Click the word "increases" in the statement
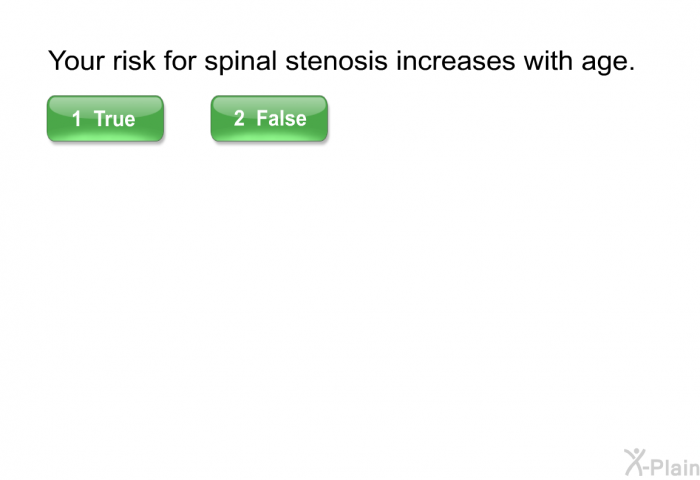Viewport: 700px width, 480px height. [x=456, y=60]
